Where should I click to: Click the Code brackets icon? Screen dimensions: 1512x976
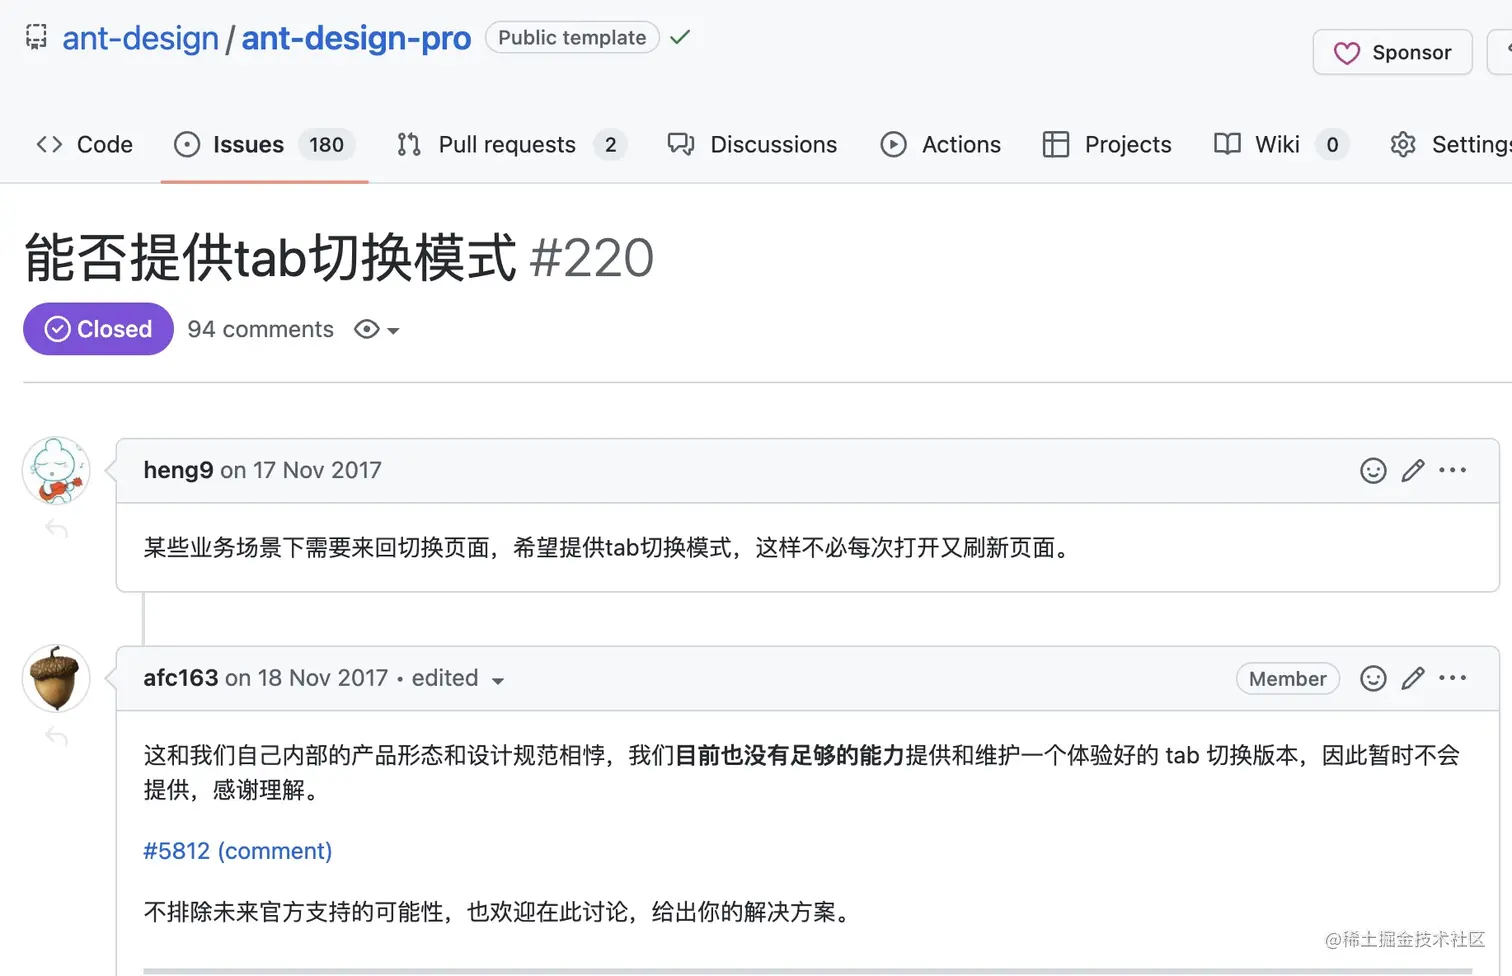pos(49,144)
